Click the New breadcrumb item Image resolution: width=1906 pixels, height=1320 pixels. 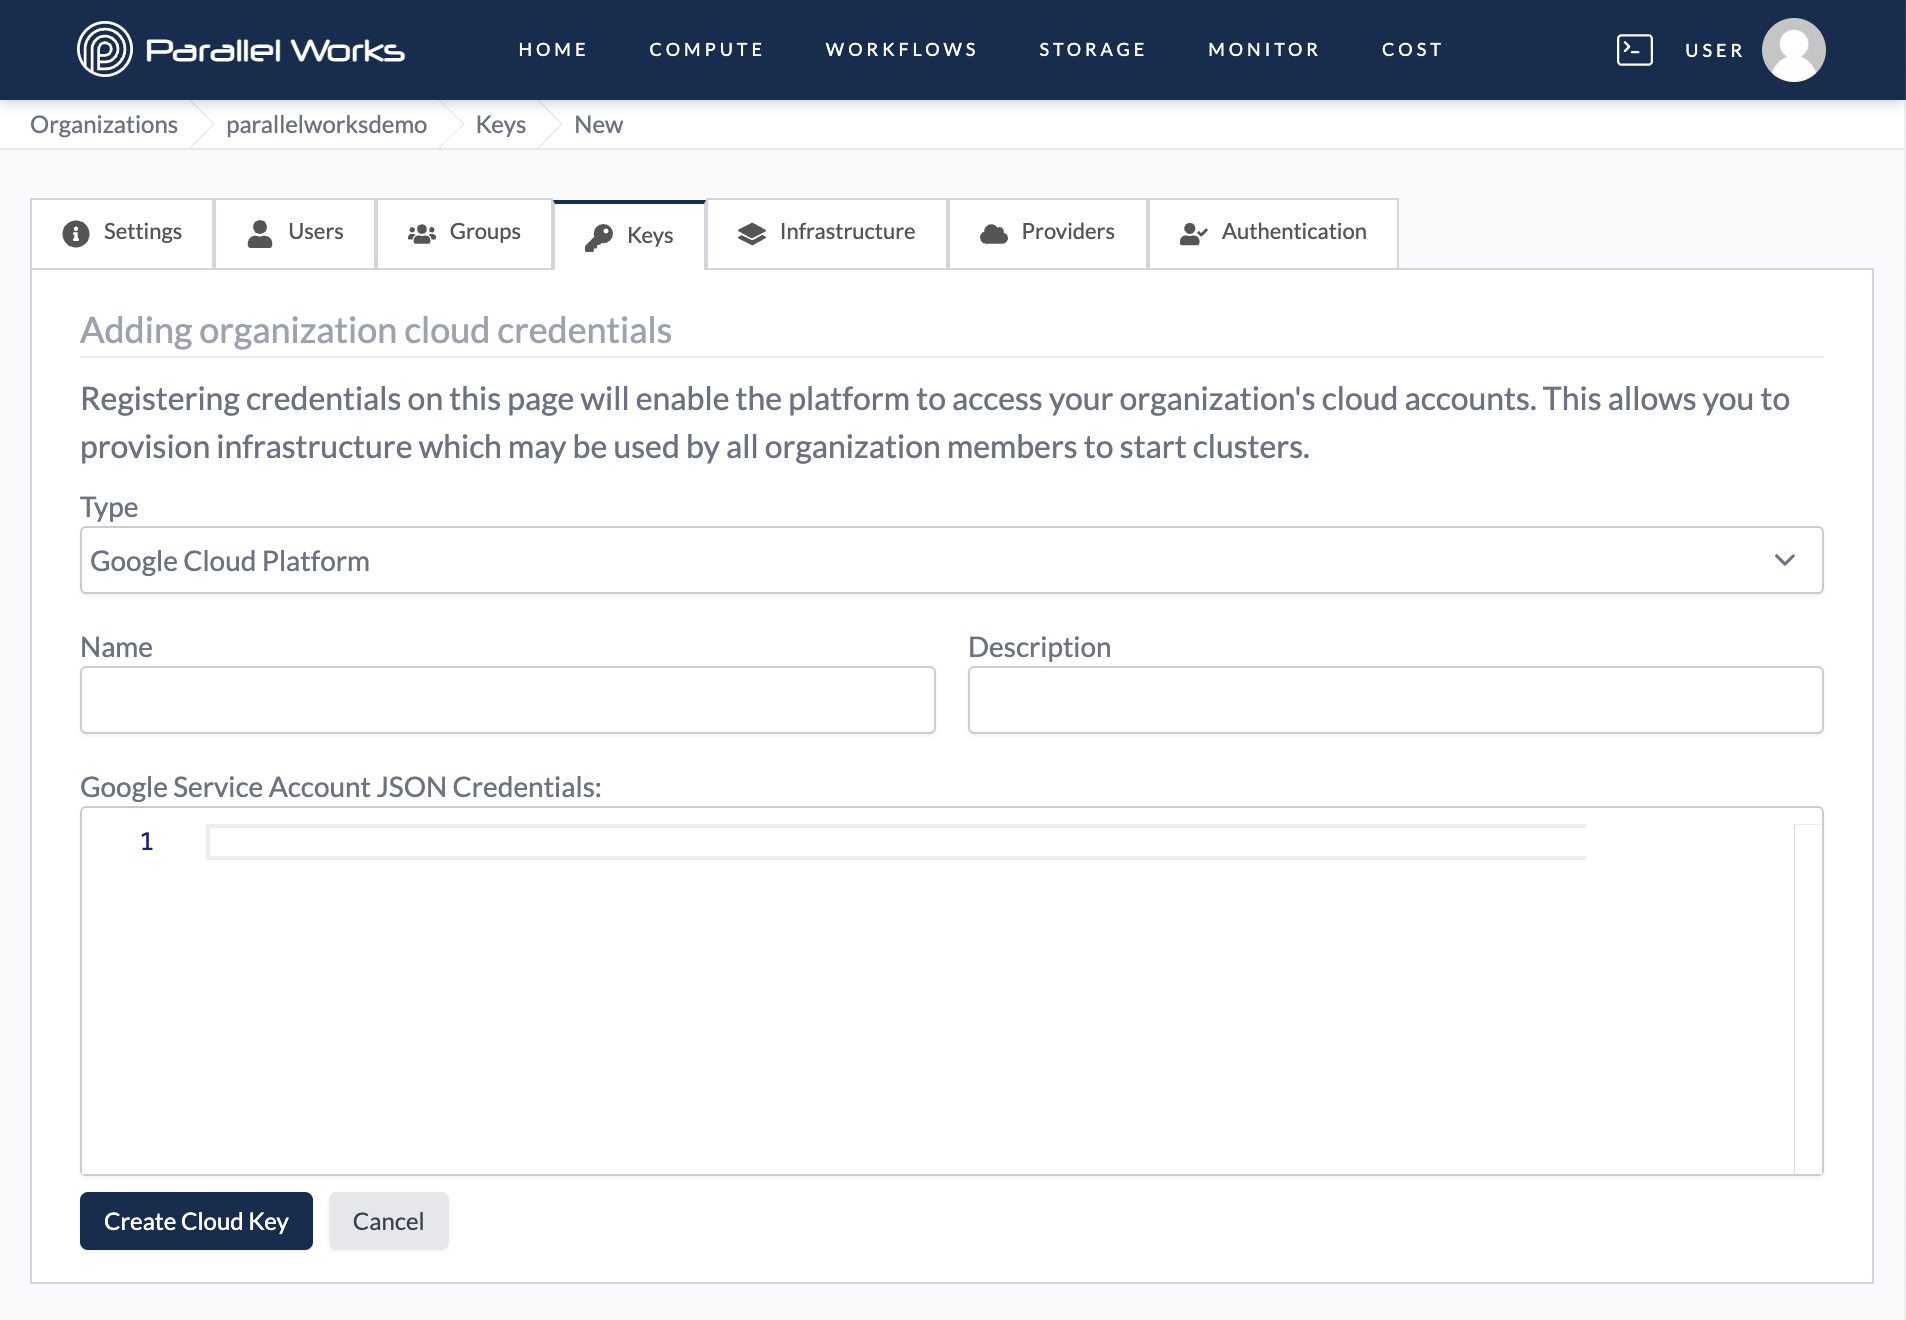pyautogui.click(x=598, y=124)
